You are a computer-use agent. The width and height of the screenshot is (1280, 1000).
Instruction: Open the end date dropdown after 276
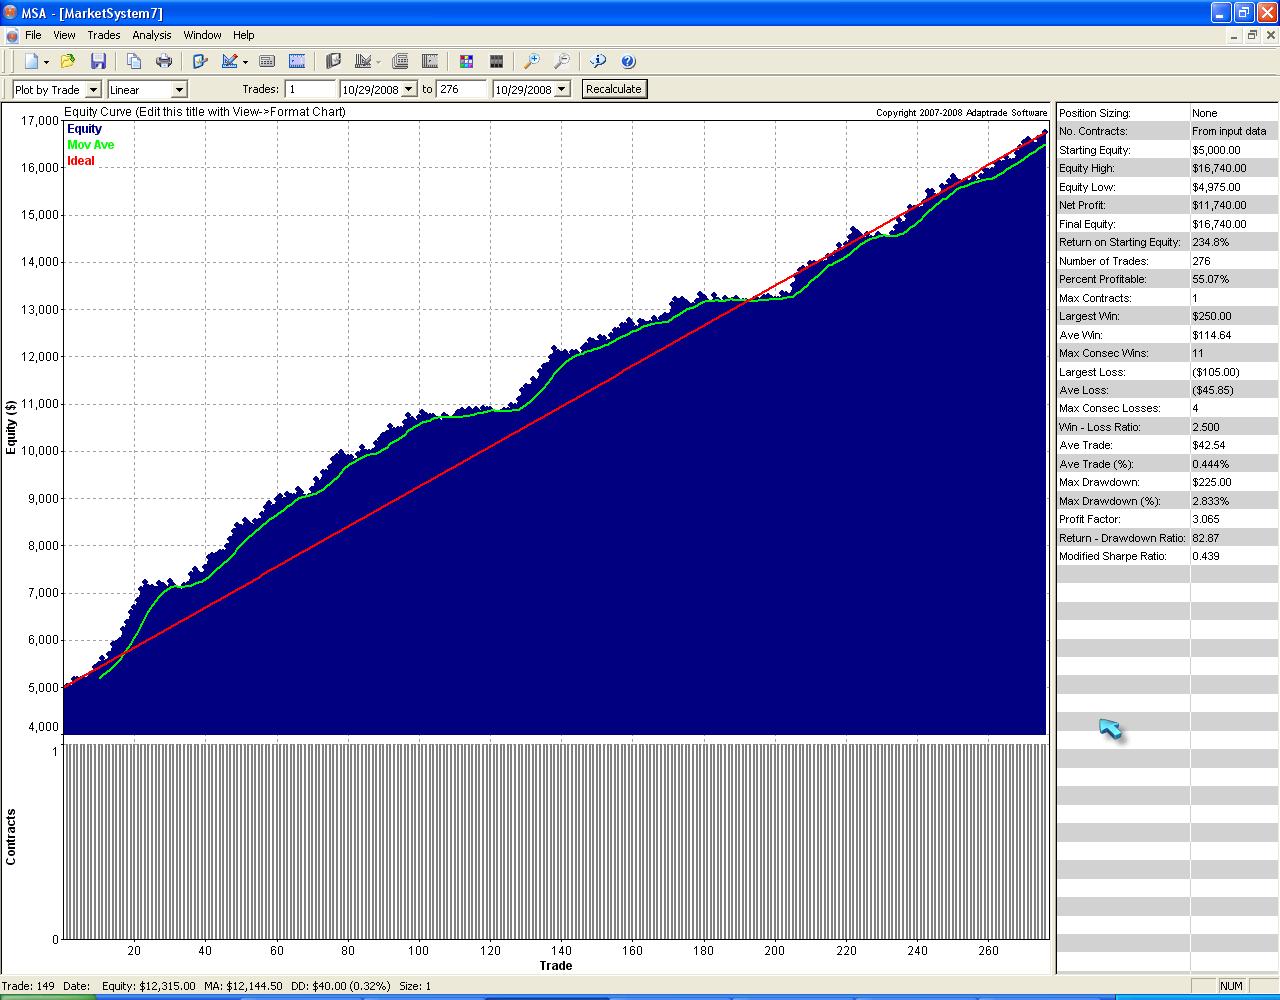(x=562, y=90)
